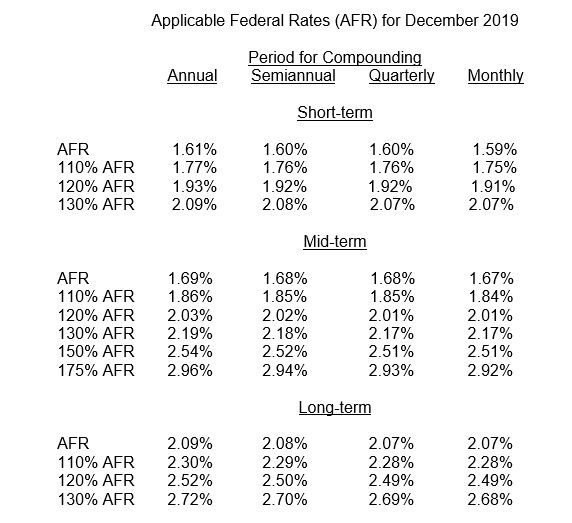Click short-term AFR annual rate 1.61%
Image resolution: width=572 pixels, height=523 pixels.
194,150
